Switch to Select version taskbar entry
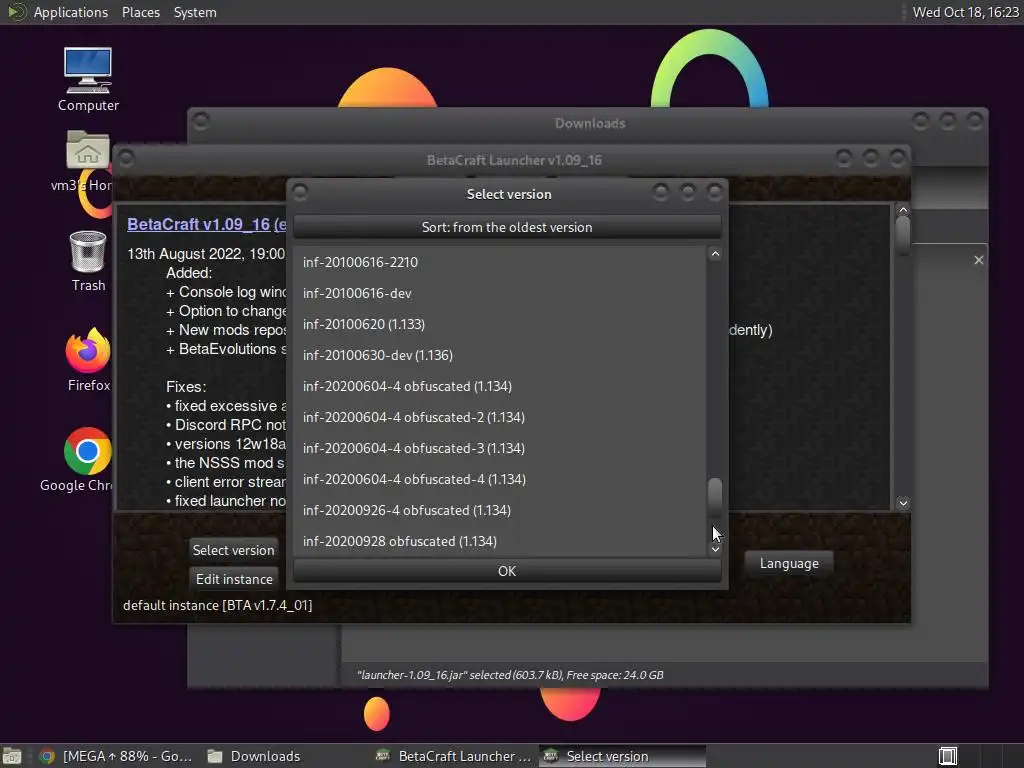The image size is (1024, 768). click(622, 756)
